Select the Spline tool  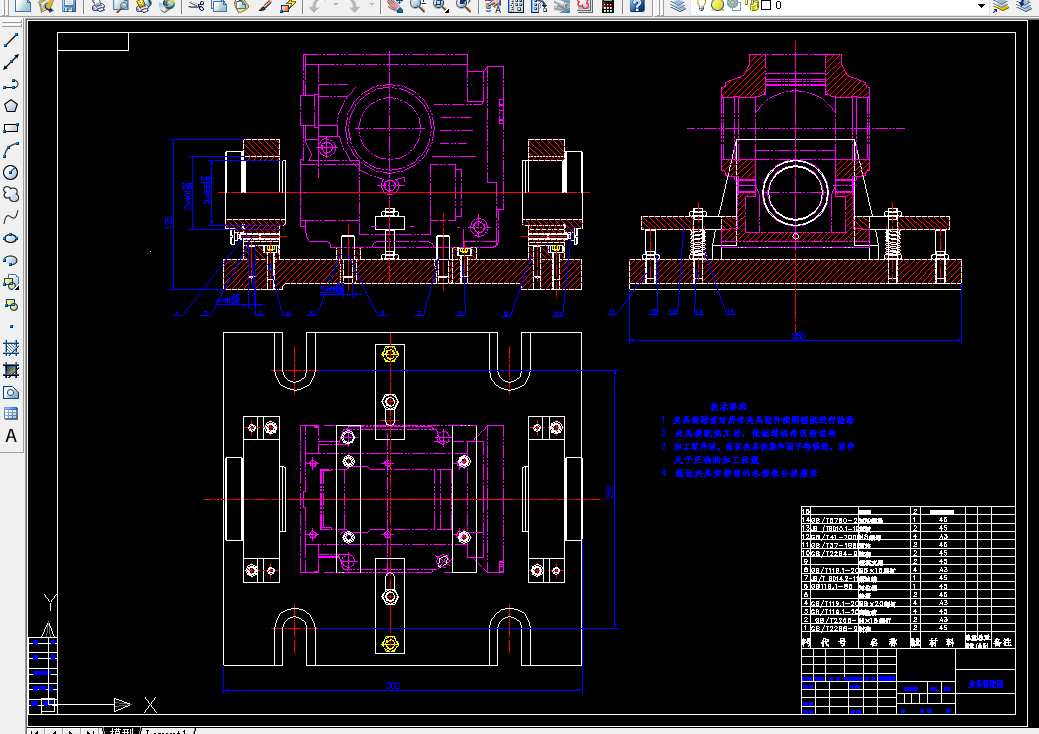[x=11, y=217]
